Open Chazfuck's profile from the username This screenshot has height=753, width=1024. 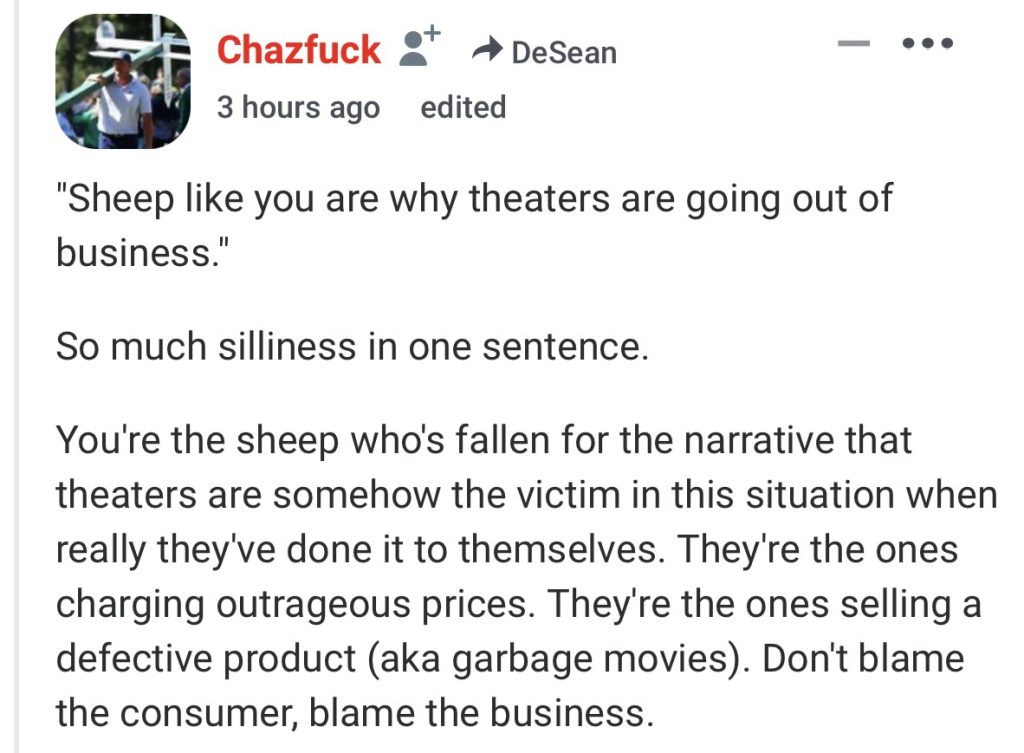[x=298, y=49]
